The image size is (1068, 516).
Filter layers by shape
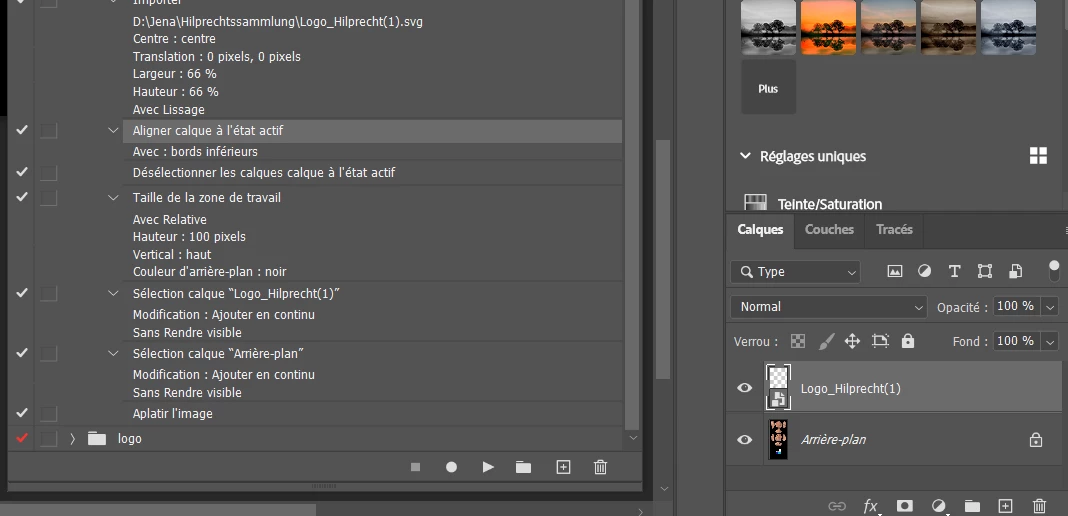(984, 271)
